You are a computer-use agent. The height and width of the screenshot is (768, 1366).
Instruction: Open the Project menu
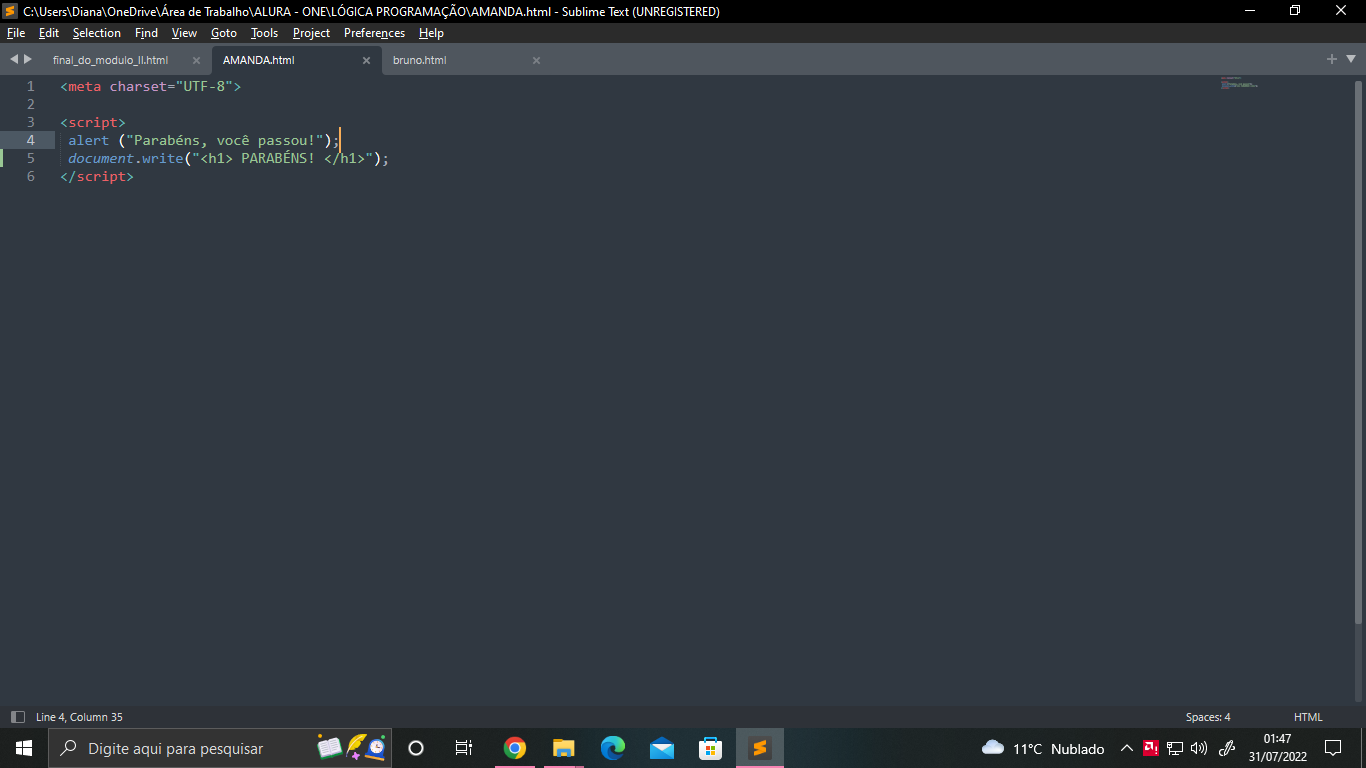311,33
